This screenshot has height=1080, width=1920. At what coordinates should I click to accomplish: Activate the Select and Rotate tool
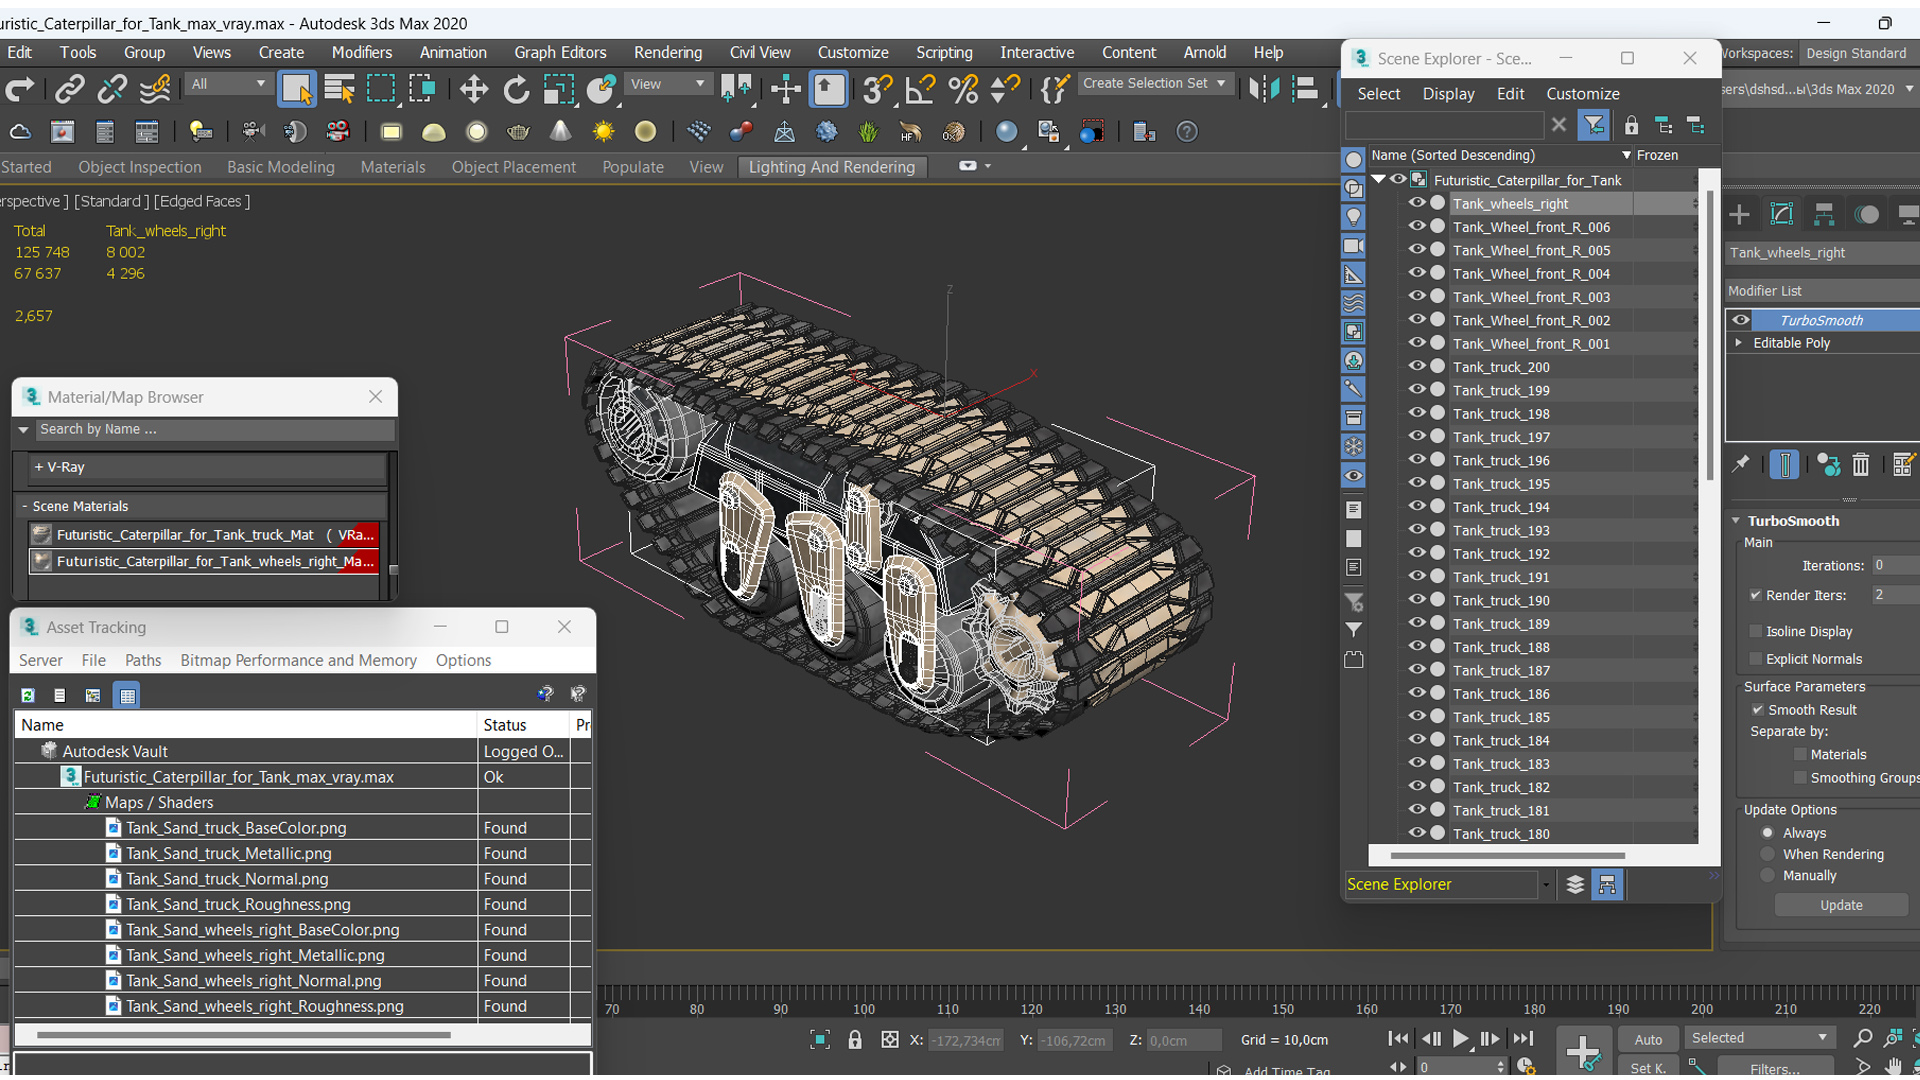point(516,89)
